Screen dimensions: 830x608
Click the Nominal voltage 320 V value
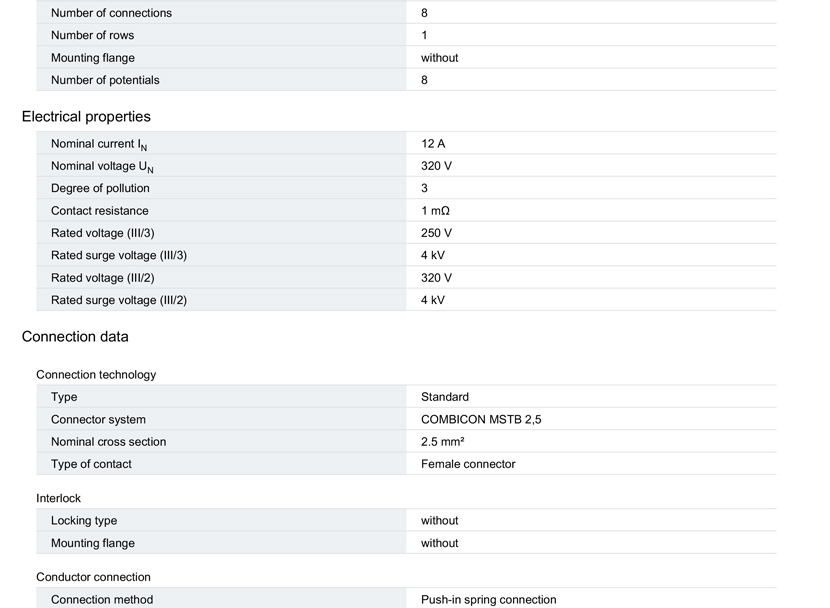point(436,166)
